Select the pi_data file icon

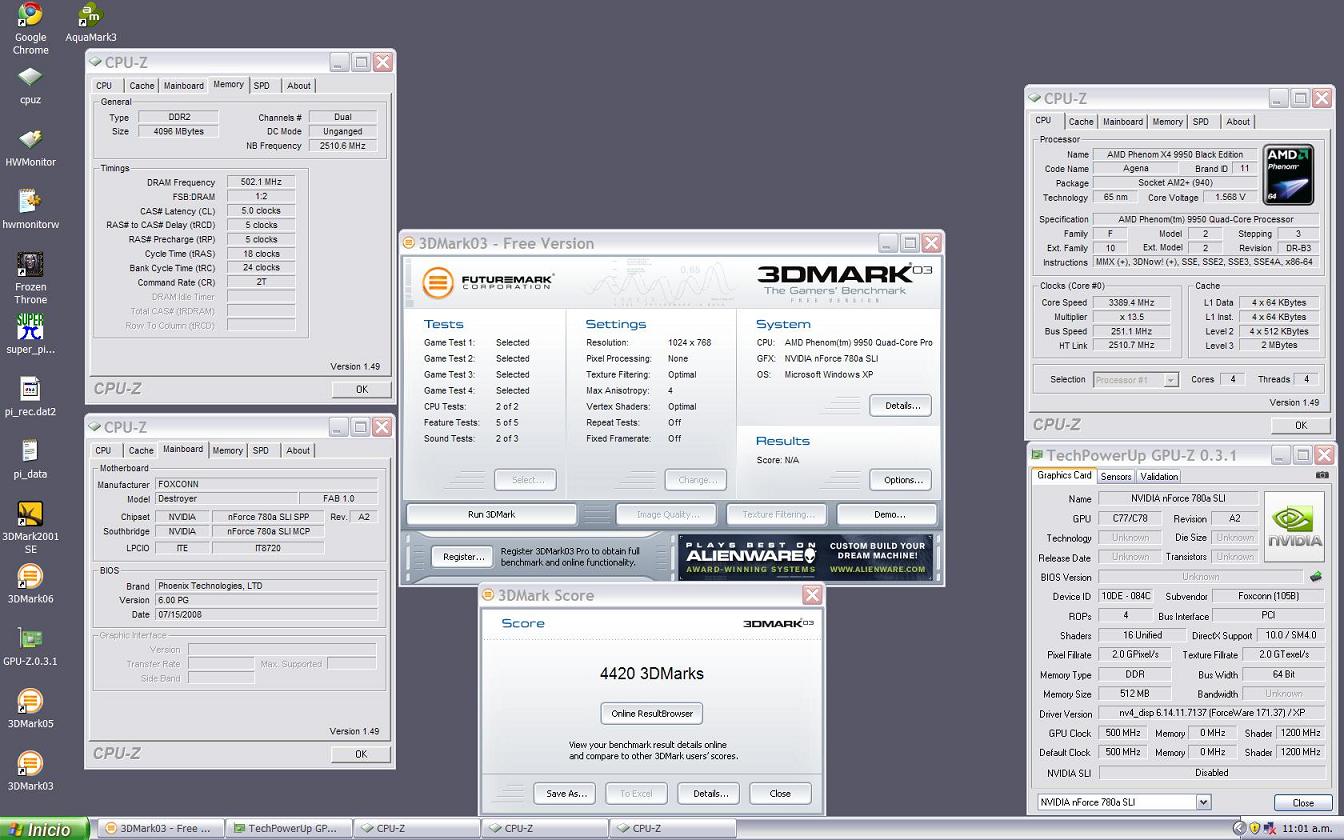click(30, 459)
